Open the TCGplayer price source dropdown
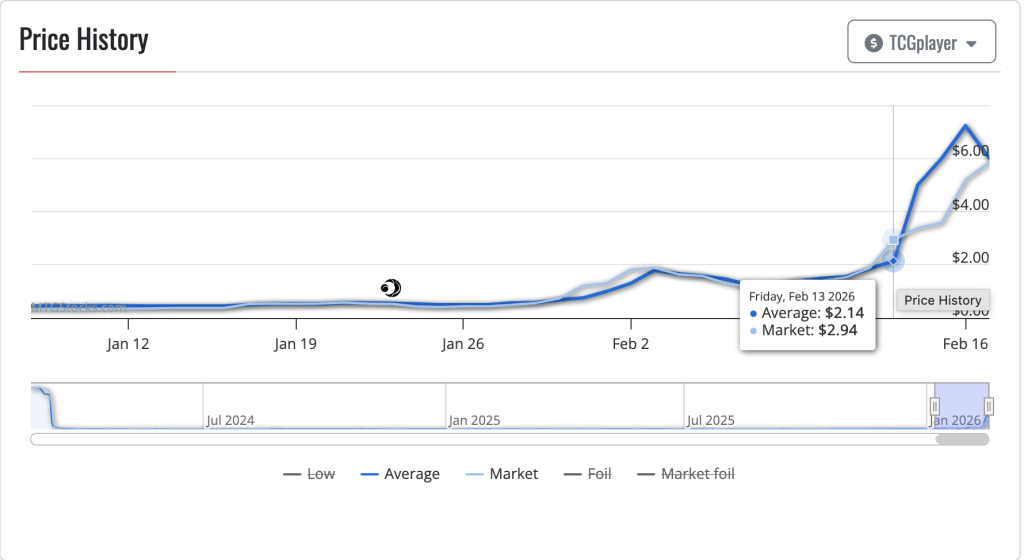This screenshot has height=560, width=1024. click(921, 42)
